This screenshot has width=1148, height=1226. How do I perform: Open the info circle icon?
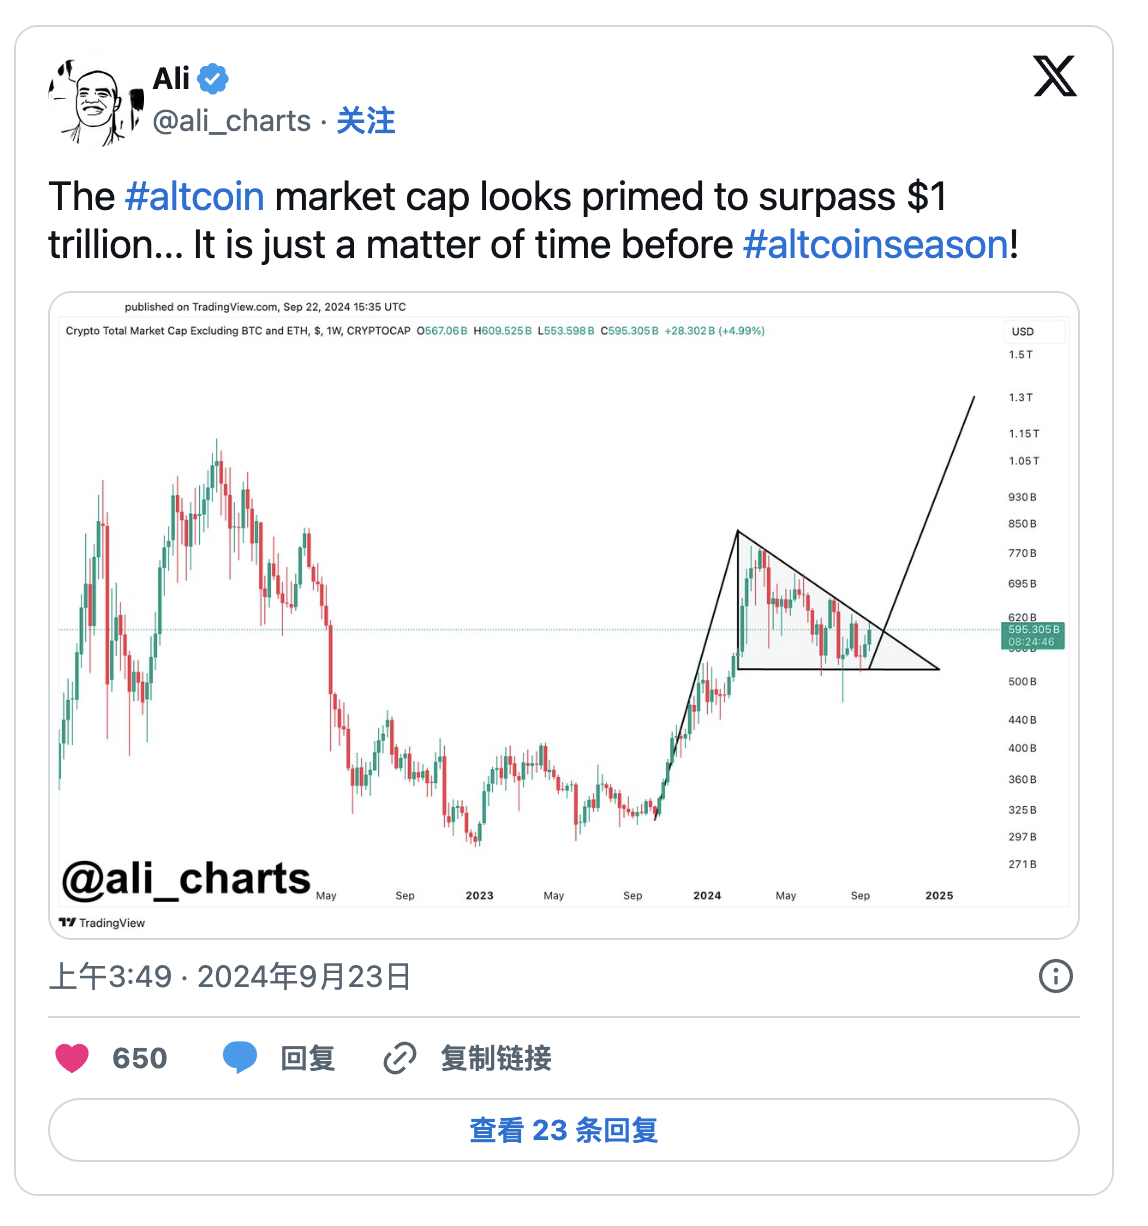click(1055, 976)
